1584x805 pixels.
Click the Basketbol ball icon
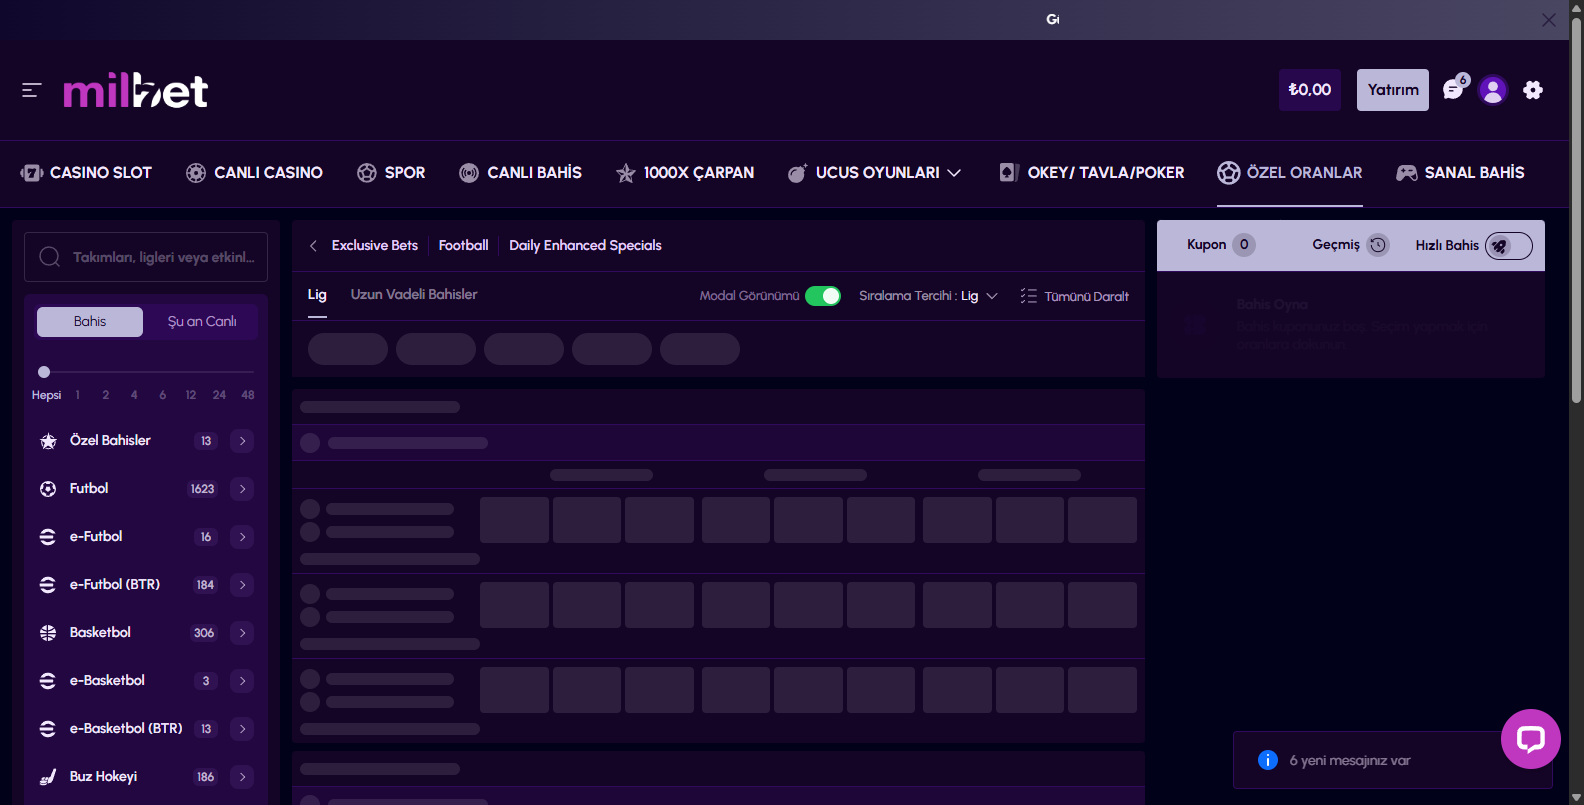pos(48,633)
